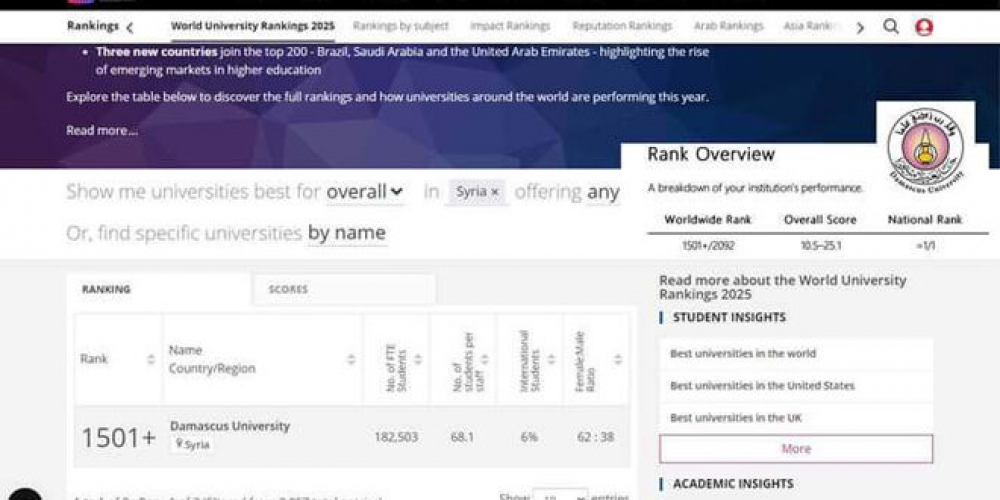Remove the Syria country filter

pos(495,192)
